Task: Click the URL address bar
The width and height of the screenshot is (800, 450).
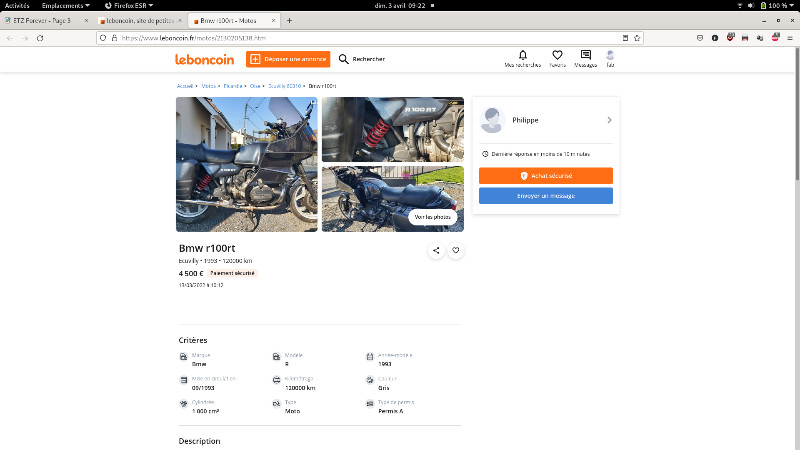Action: 369,38
